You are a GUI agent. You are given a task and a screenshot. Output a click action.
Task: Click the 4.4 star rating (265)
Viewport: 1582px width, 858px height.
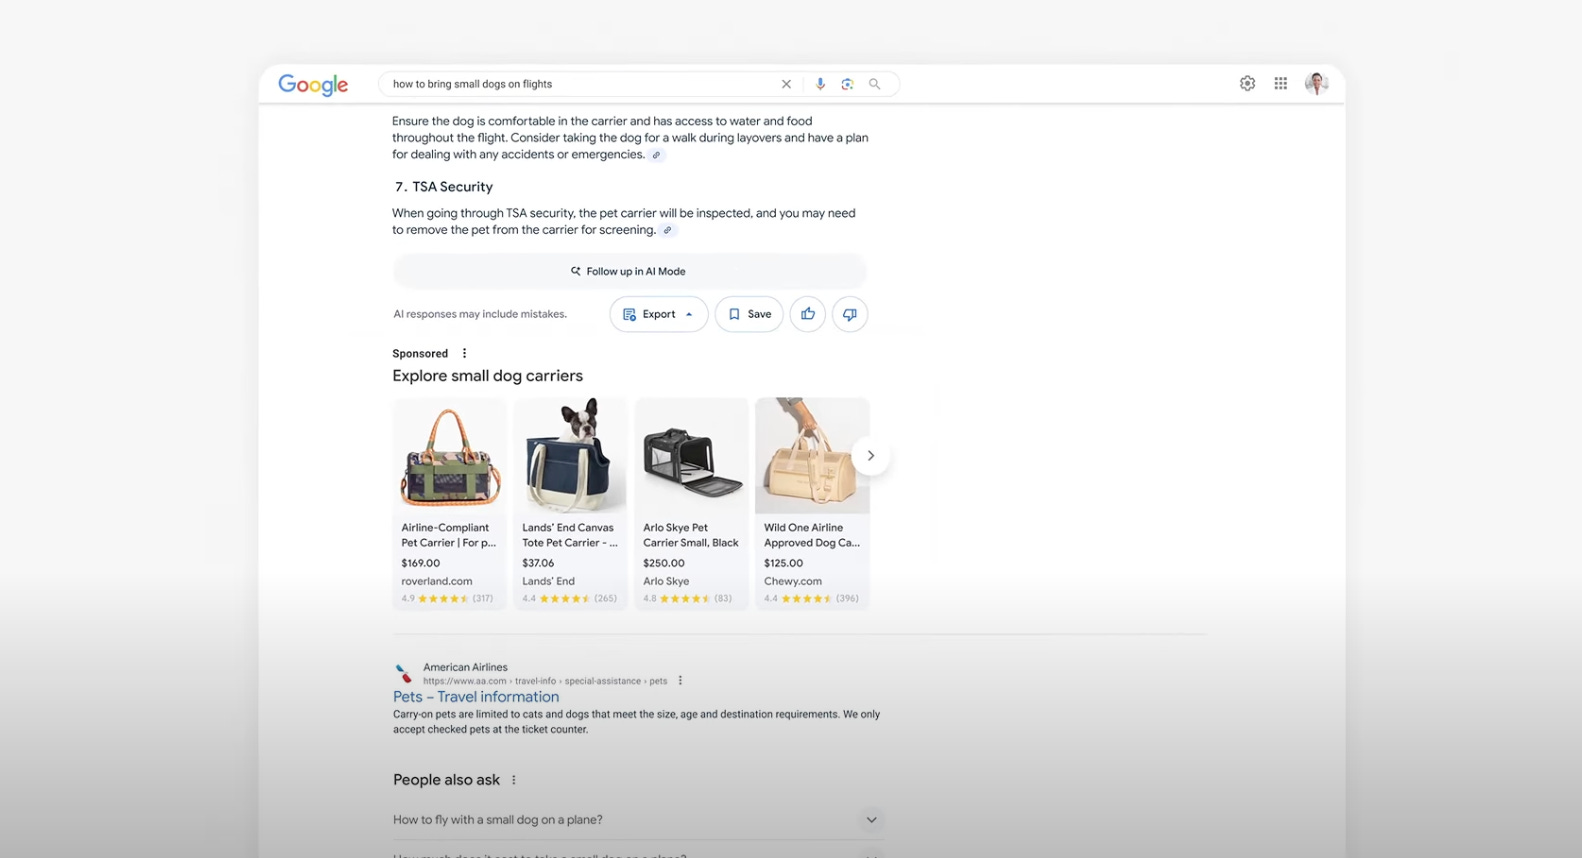point(570,599)
